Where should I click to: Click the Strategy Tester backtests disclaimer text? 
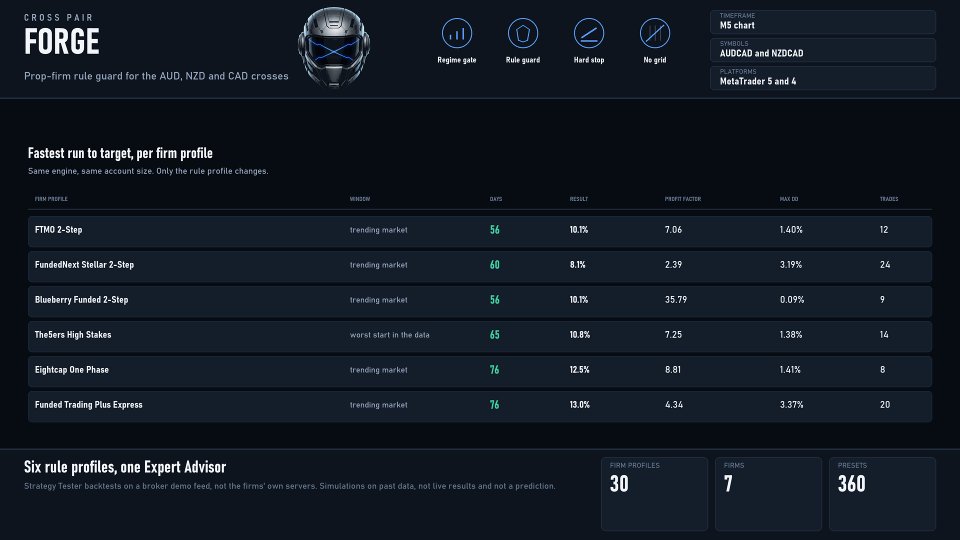coord(290,486)
